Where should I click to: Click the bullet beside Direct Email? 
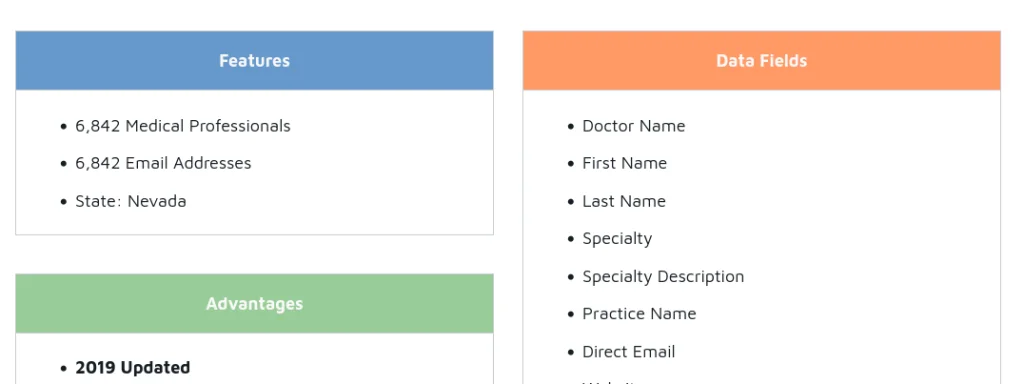[x=571, y=353]
